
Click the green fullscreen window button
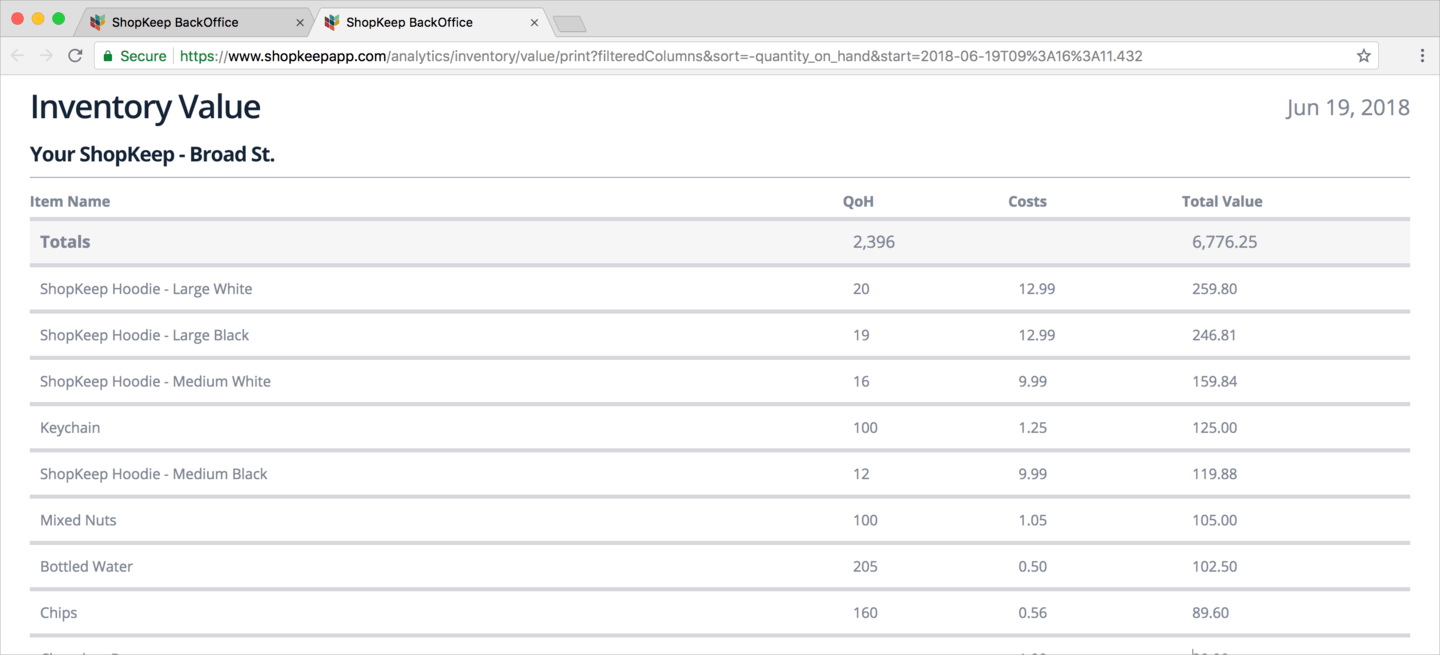(58, 19)
